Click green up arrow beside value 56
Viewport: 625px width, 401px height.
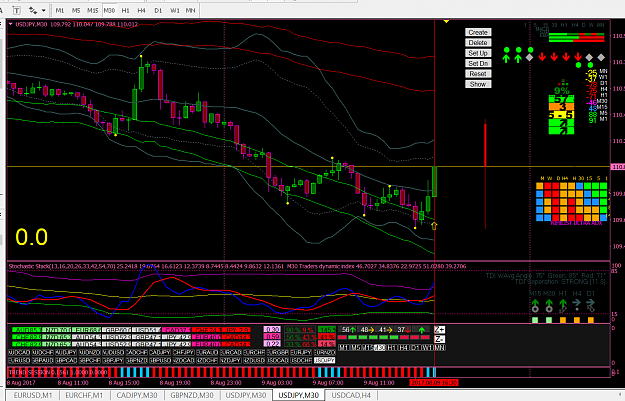(x=353, y=330)
